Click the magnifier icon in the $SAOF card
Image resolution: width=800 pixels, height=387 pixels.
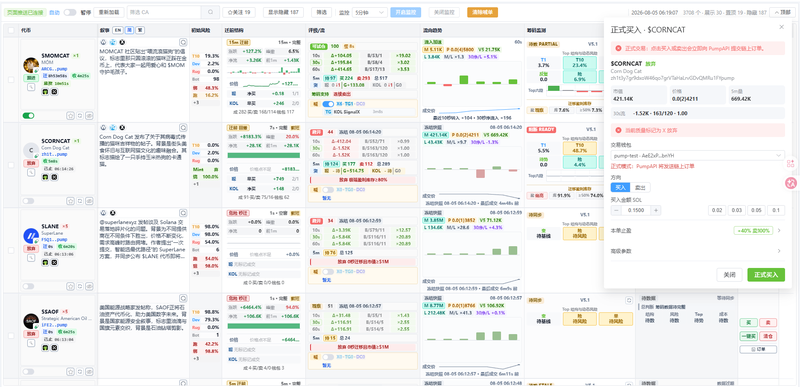coord(31,343)
